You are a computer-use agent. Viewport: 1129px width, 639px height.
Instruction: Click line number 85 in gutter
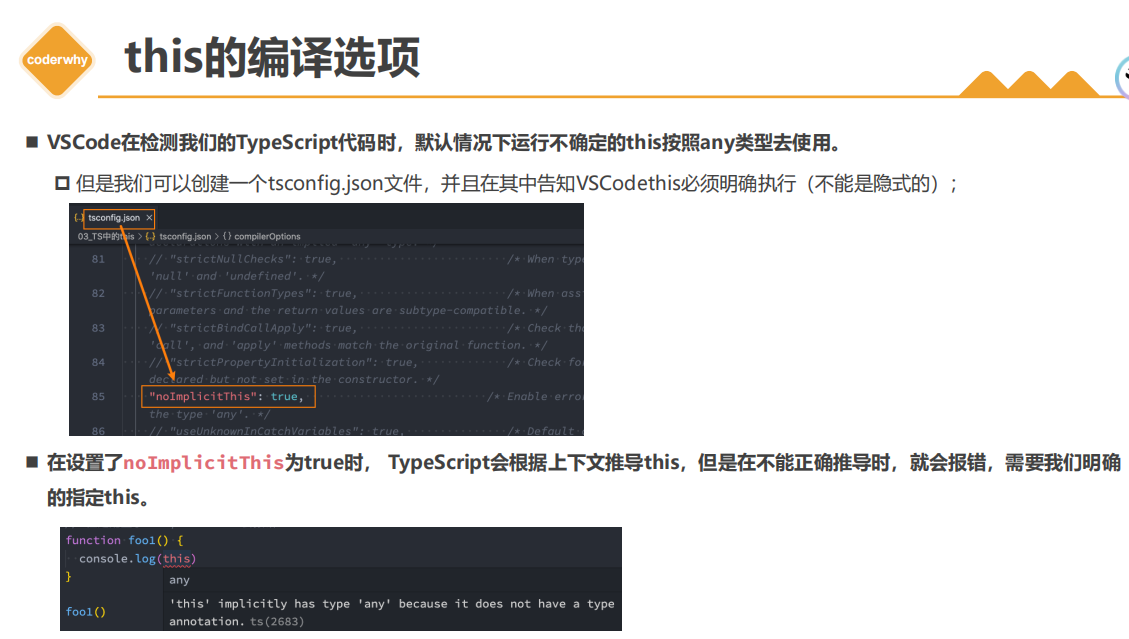(98, 396)
